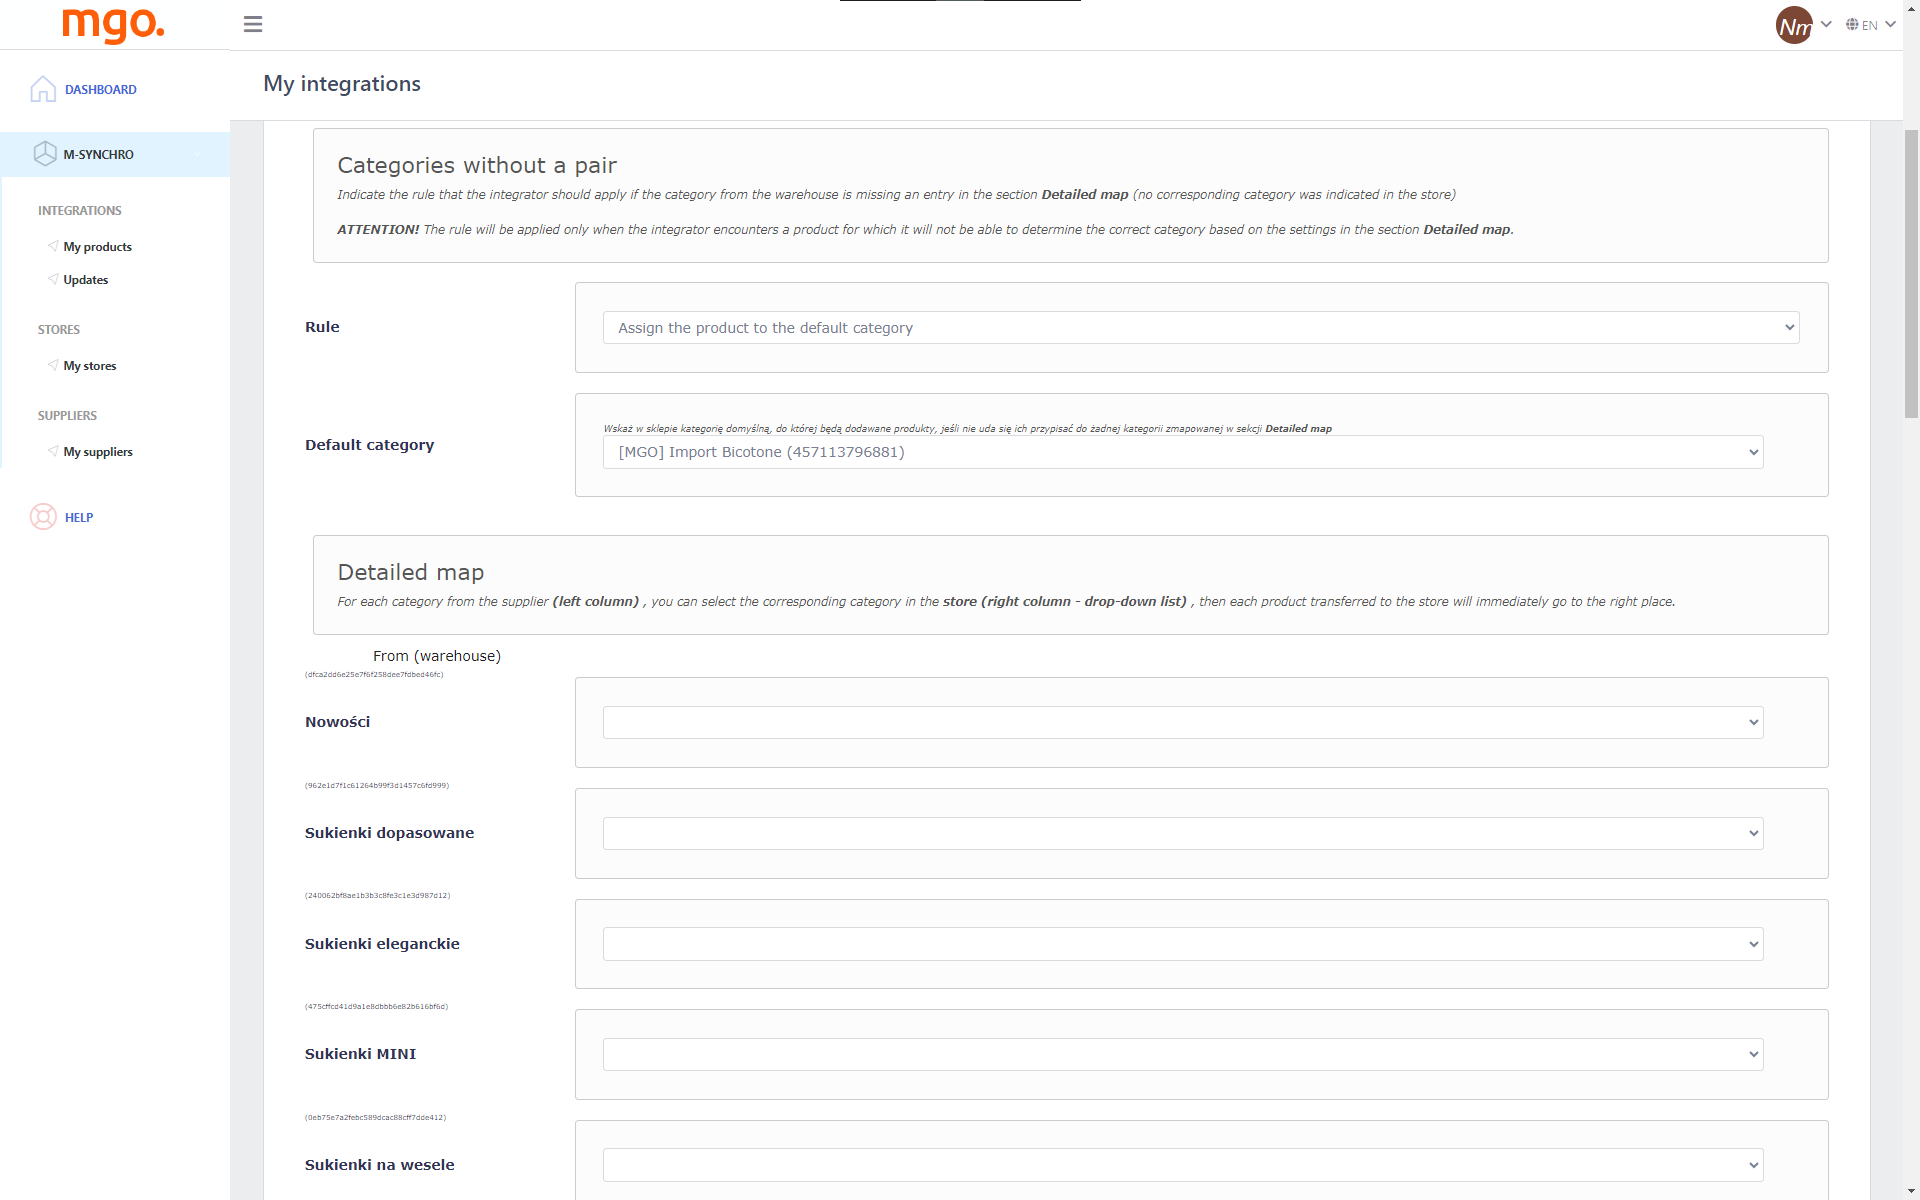Toggle the hamburger sidebar menu icon
The image size is (1920, 1200).
click(x=253, y=24)
